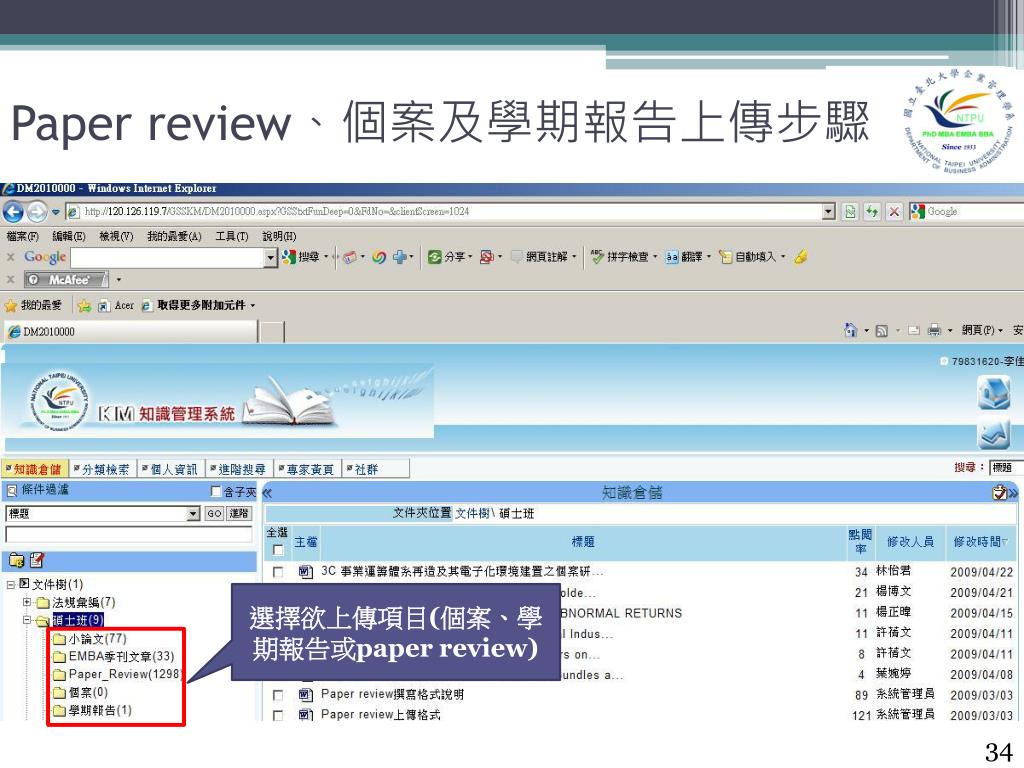This screenshot has width=1024, height=768.
Task: Click the Print icon in command bar
Action: (x=935, y=331)
